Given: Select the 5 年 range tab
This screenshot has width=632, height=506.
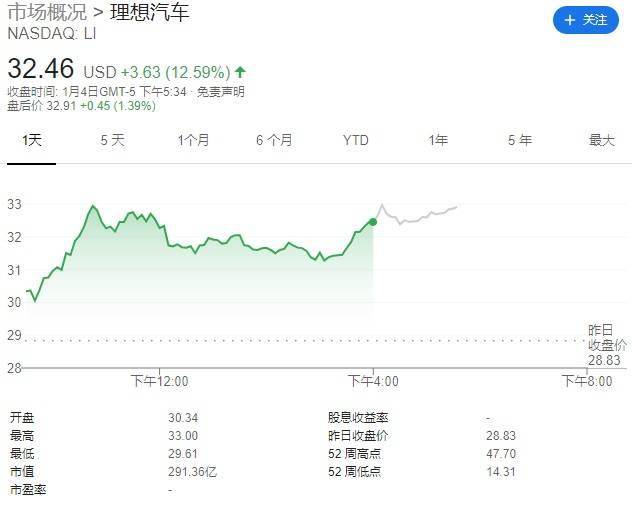Looking at the screenshot, I should 520,140.
